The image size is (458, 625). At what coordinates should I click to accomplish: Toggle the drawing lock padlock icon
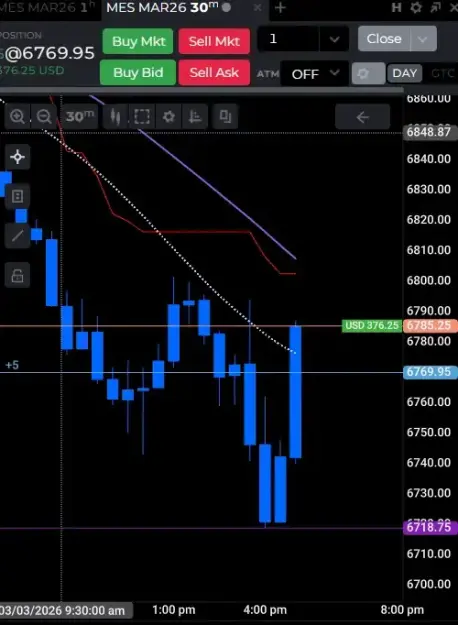click(x=17, y=275)
